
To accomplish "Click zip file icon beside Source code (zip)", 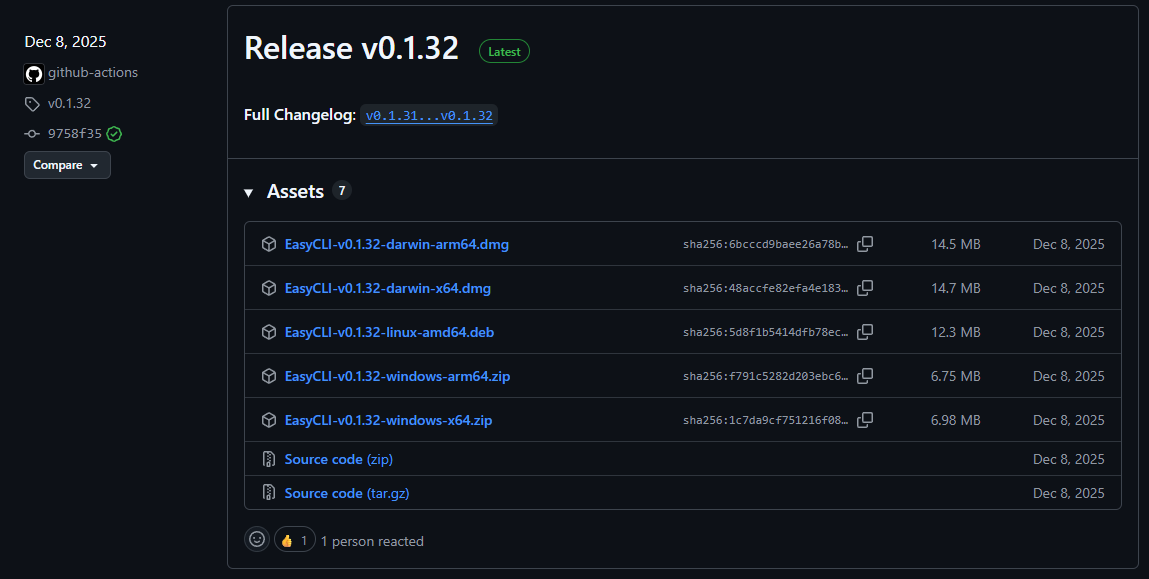I will click(269, 459).
